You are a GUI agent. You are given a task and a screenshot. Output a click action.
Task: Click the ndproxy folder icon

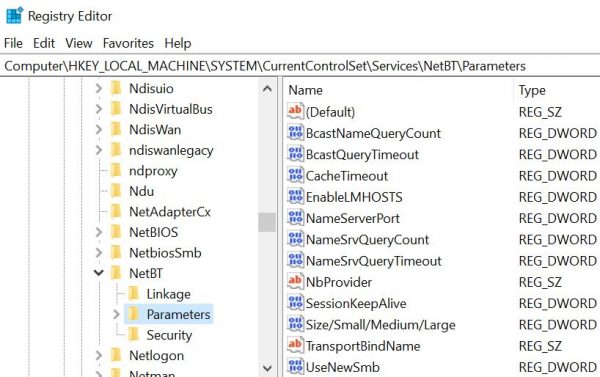(116, 170)
